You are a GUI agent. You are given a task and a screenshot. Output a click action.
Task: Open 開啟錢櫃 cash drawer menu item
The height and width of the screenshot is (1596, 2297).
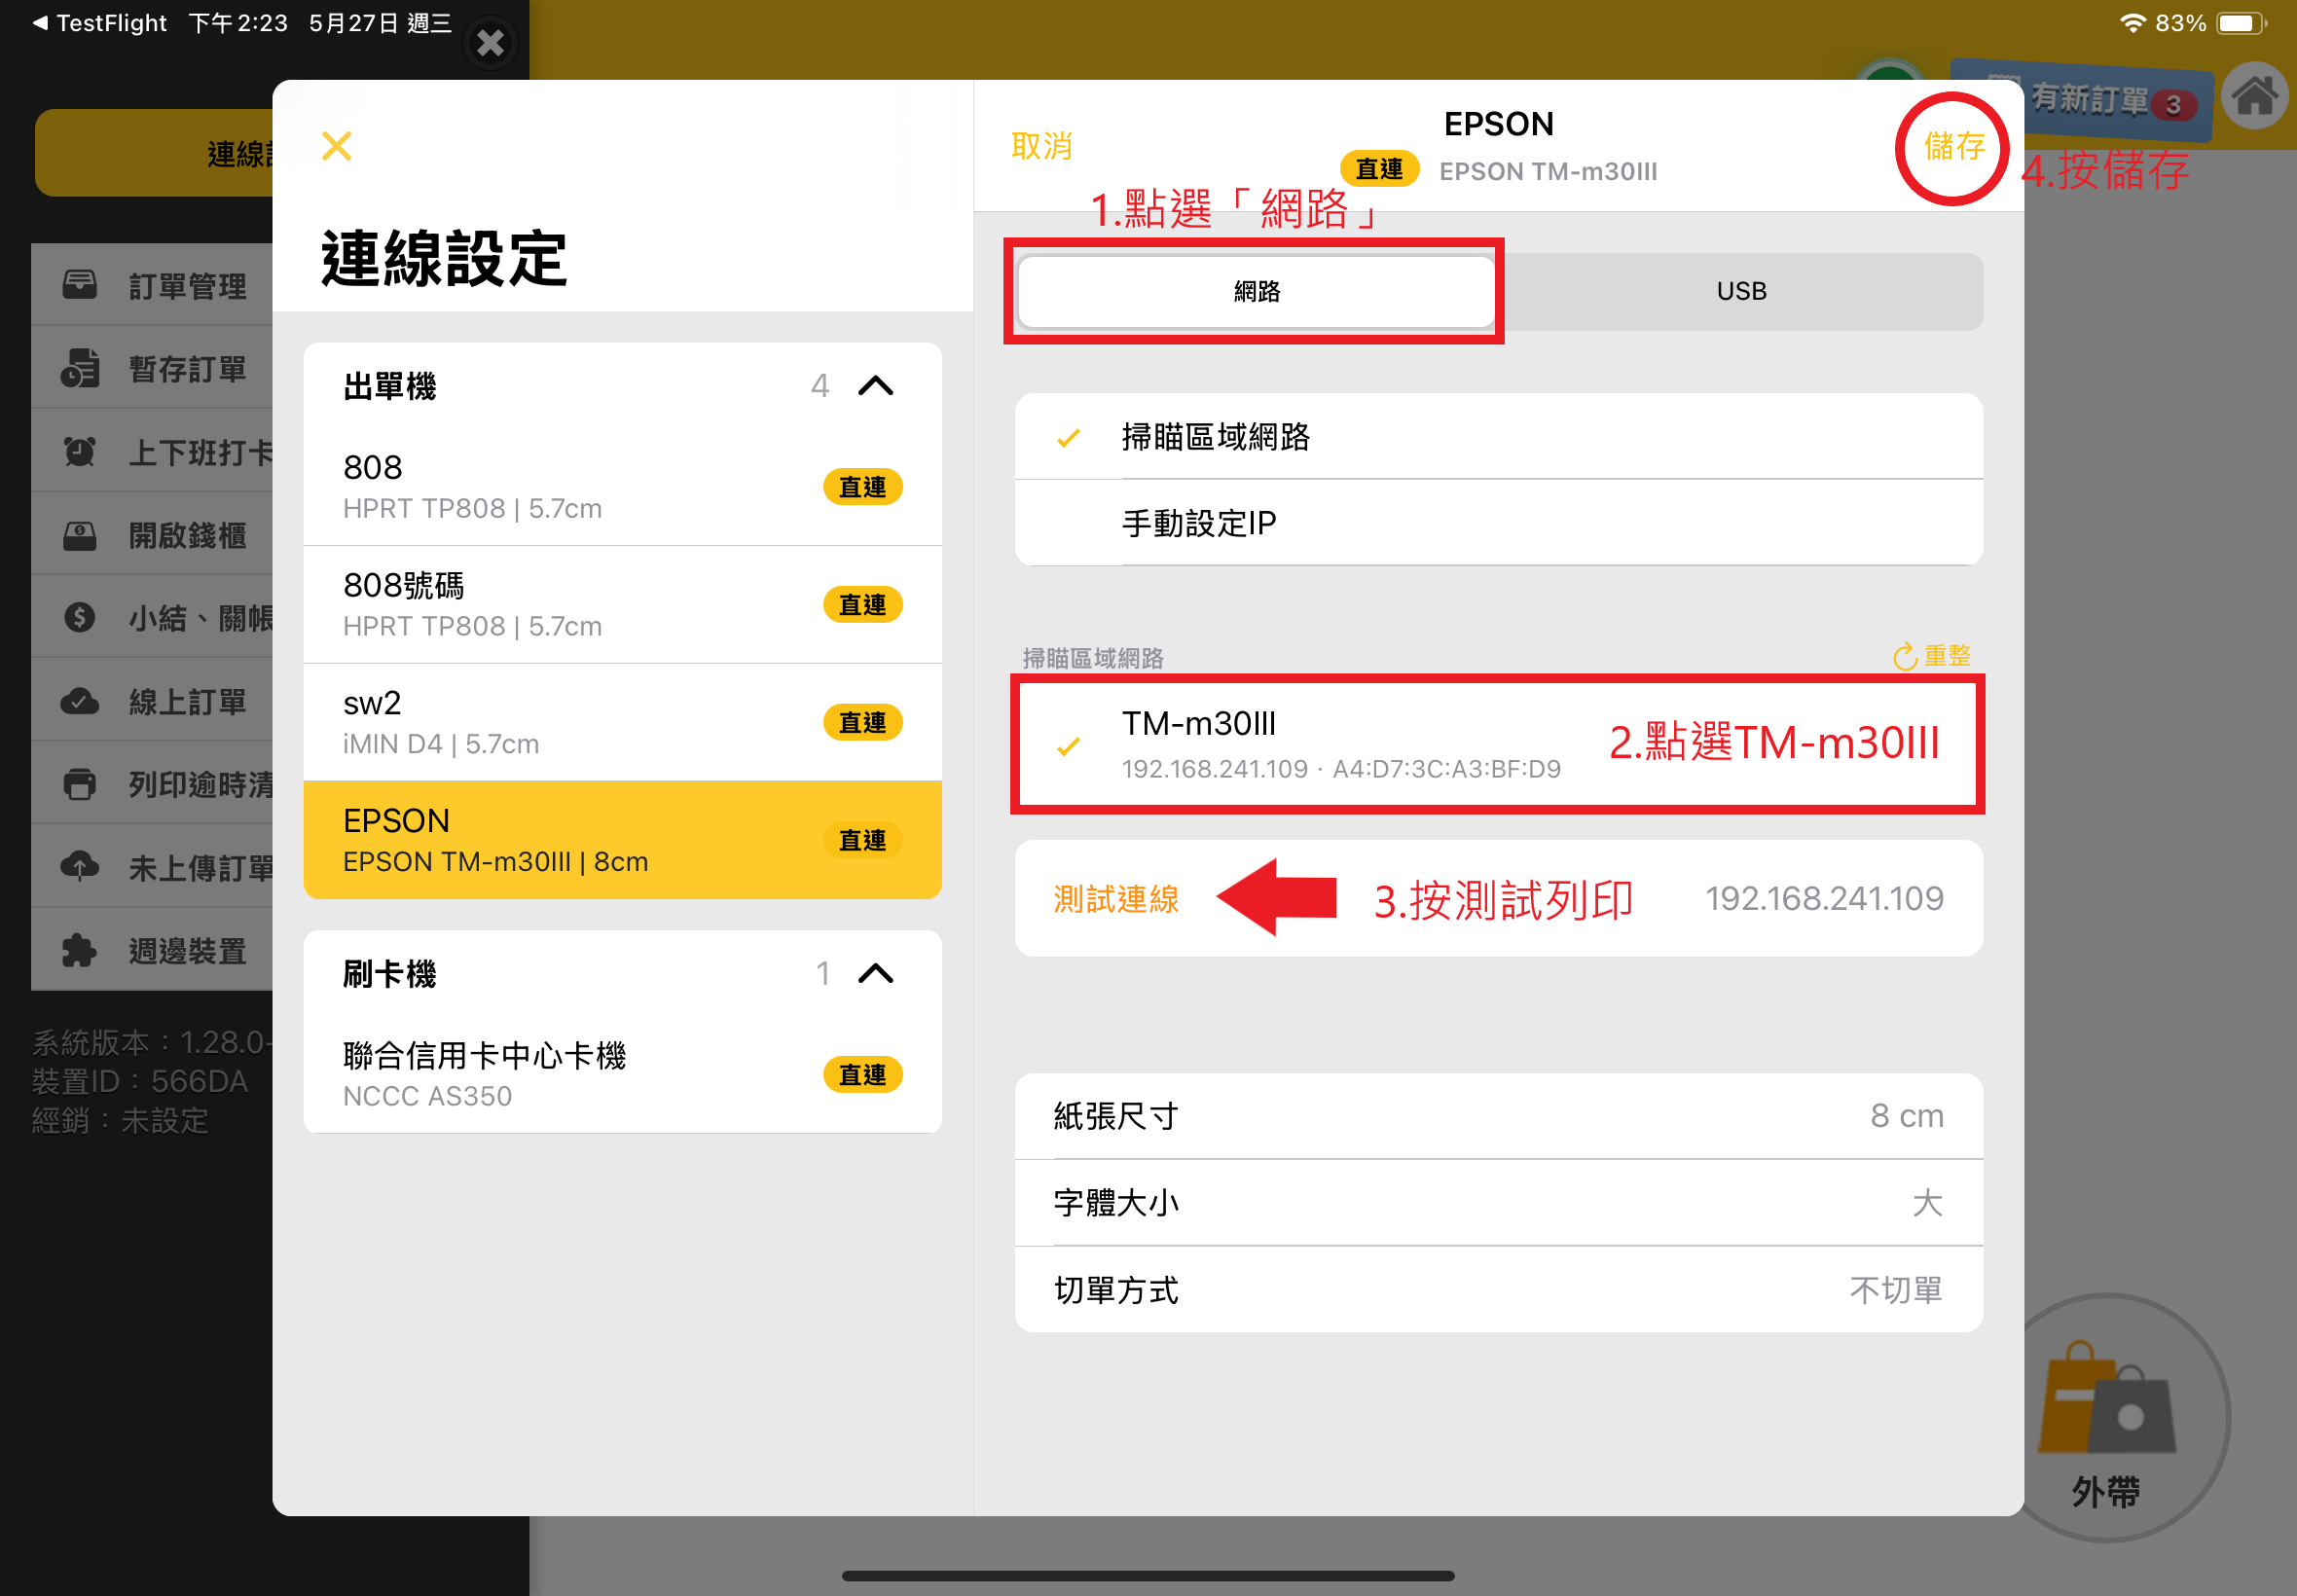click(x=152, y=535)
